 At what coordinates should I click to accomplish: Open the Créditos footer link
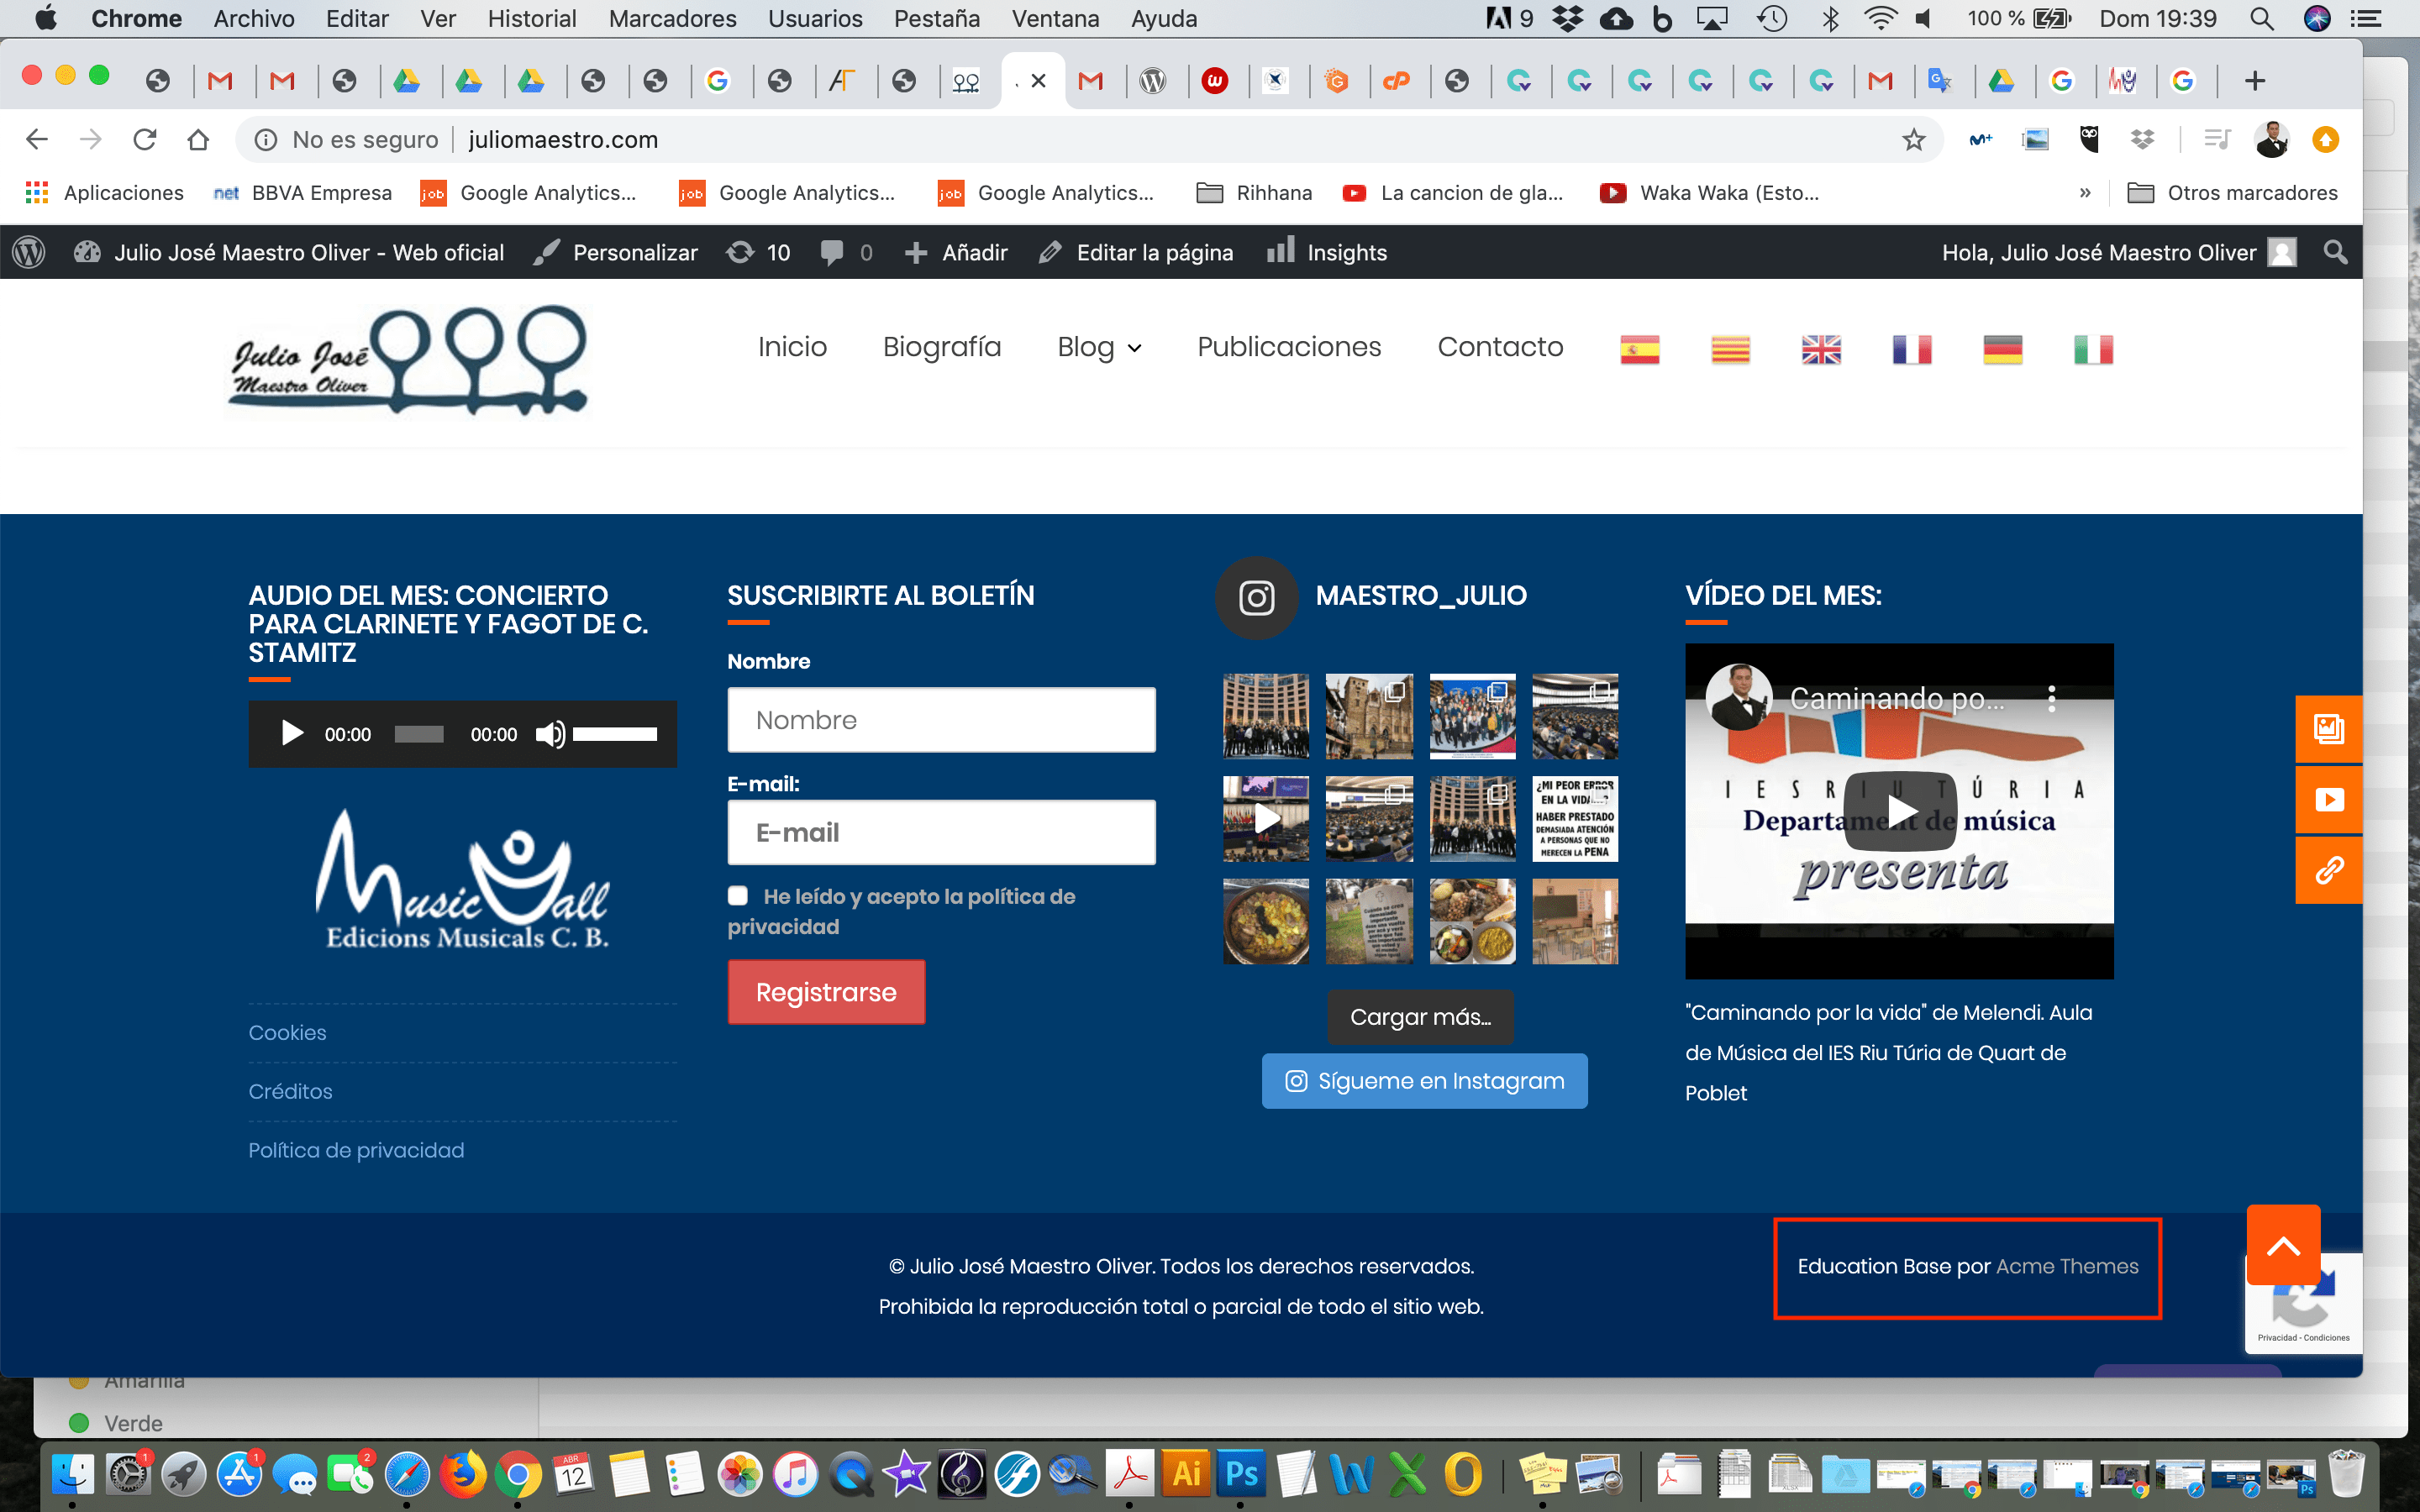[x=290, y=1091]
